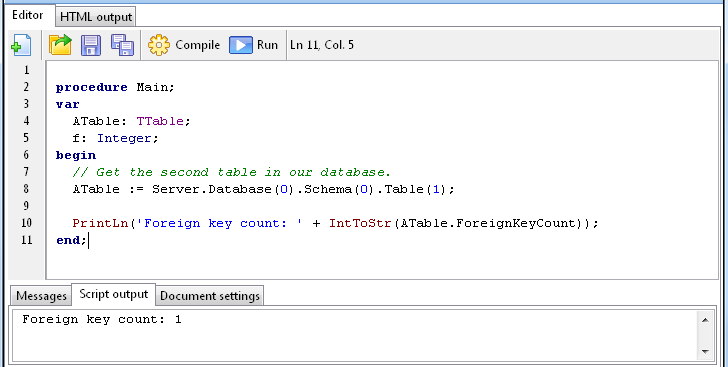
Task: Switch to the HTML output tab
Action: [96, 17]
